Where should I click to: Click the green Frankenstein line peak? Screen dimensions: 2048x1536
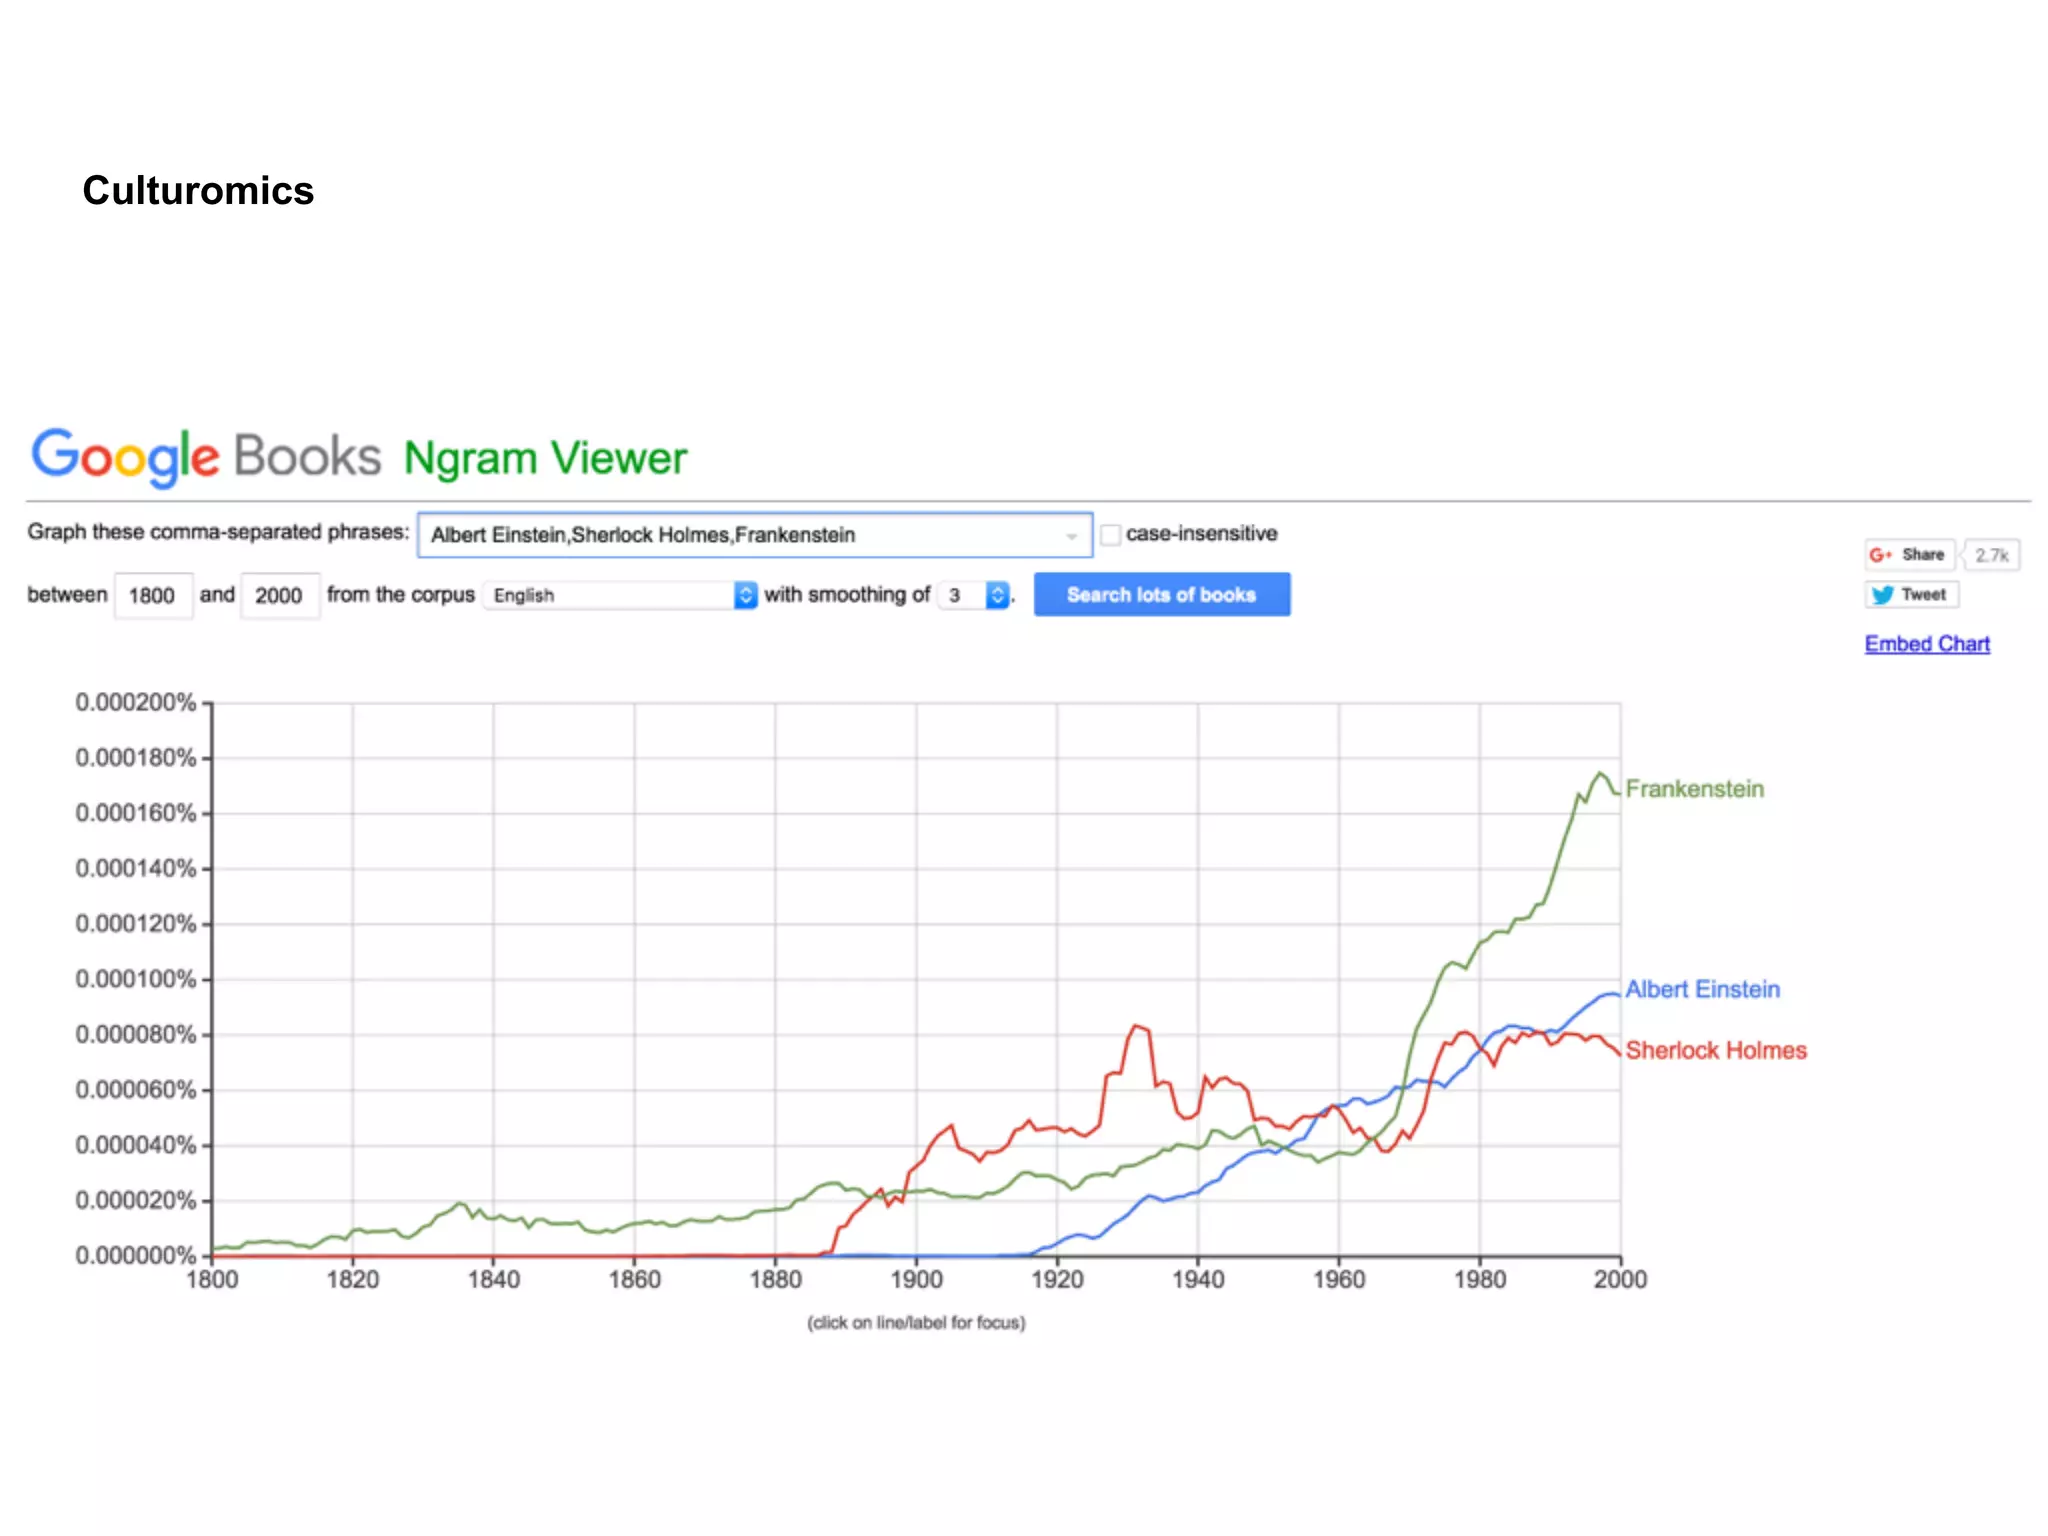click(1600, 774)
